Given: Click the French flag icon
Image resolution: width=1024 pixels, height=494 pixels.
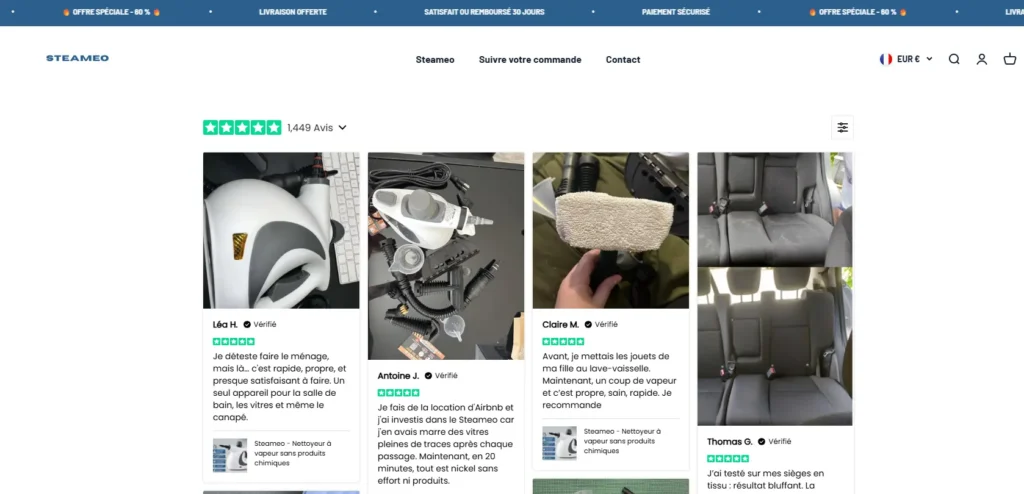Looking at the screenshot, I should coord(886,59).
